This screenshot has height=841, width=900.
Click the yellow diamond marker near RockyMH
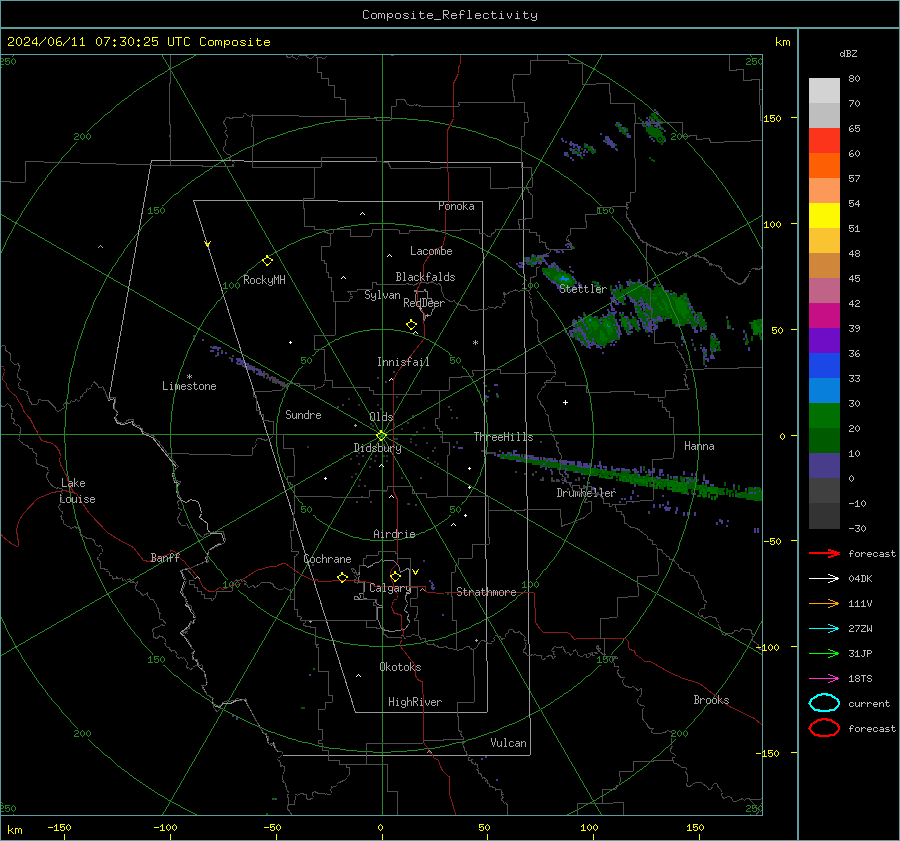267,261
